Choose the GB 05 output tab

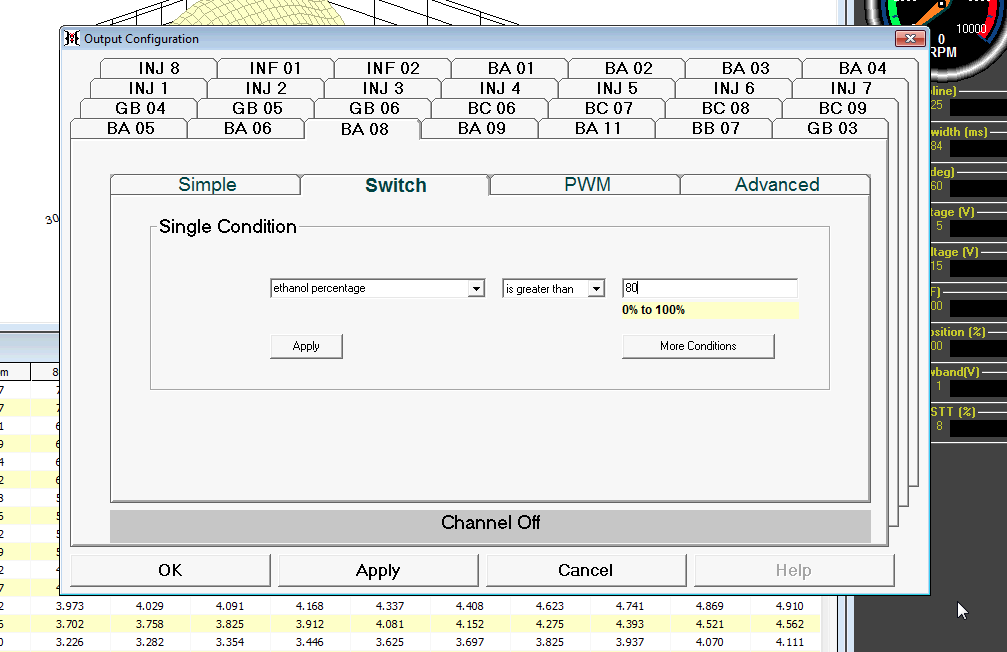point(257,108)
